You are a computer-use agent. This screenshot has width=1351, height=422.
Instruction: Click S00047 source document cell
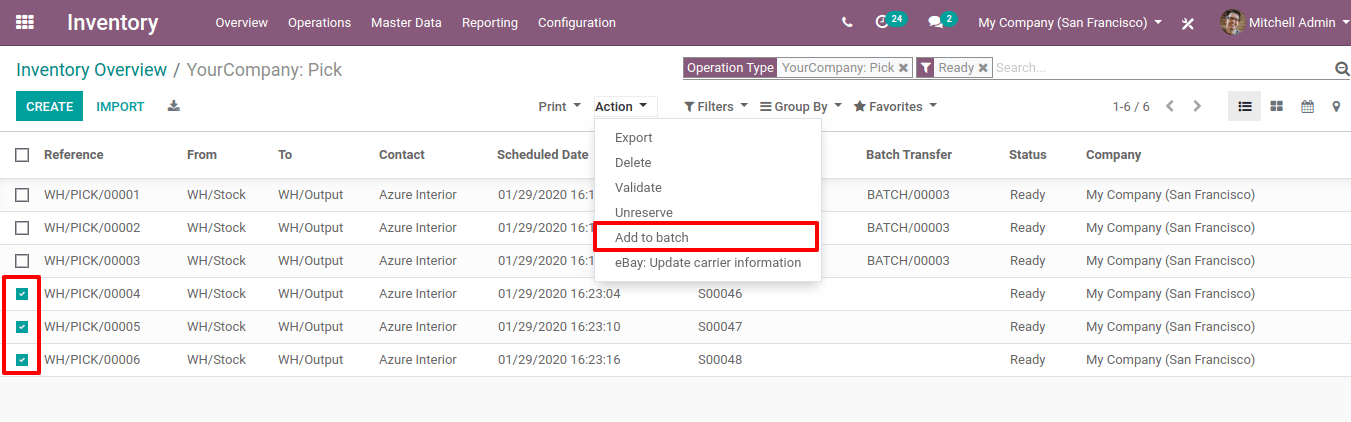[720, 327]
